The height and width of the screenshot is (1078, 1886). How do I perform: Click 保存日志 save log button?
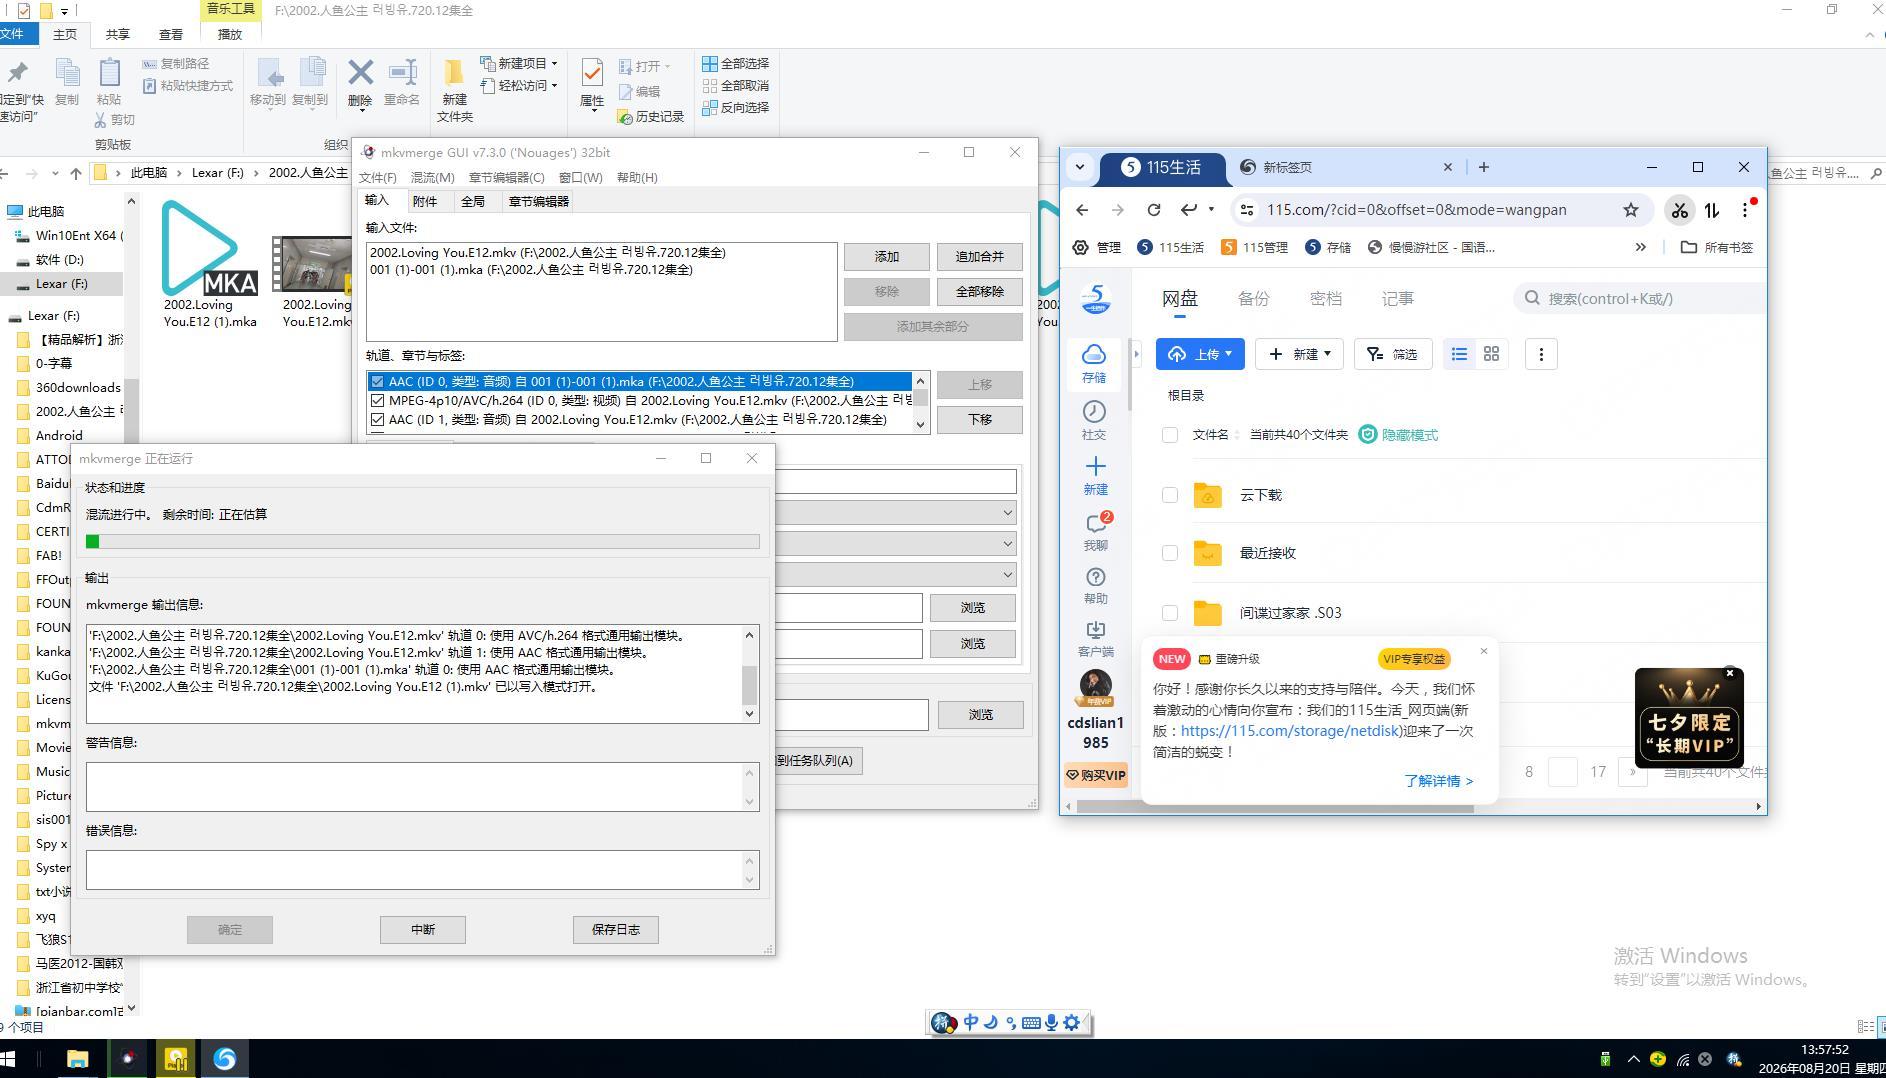(x=616, y=930)
